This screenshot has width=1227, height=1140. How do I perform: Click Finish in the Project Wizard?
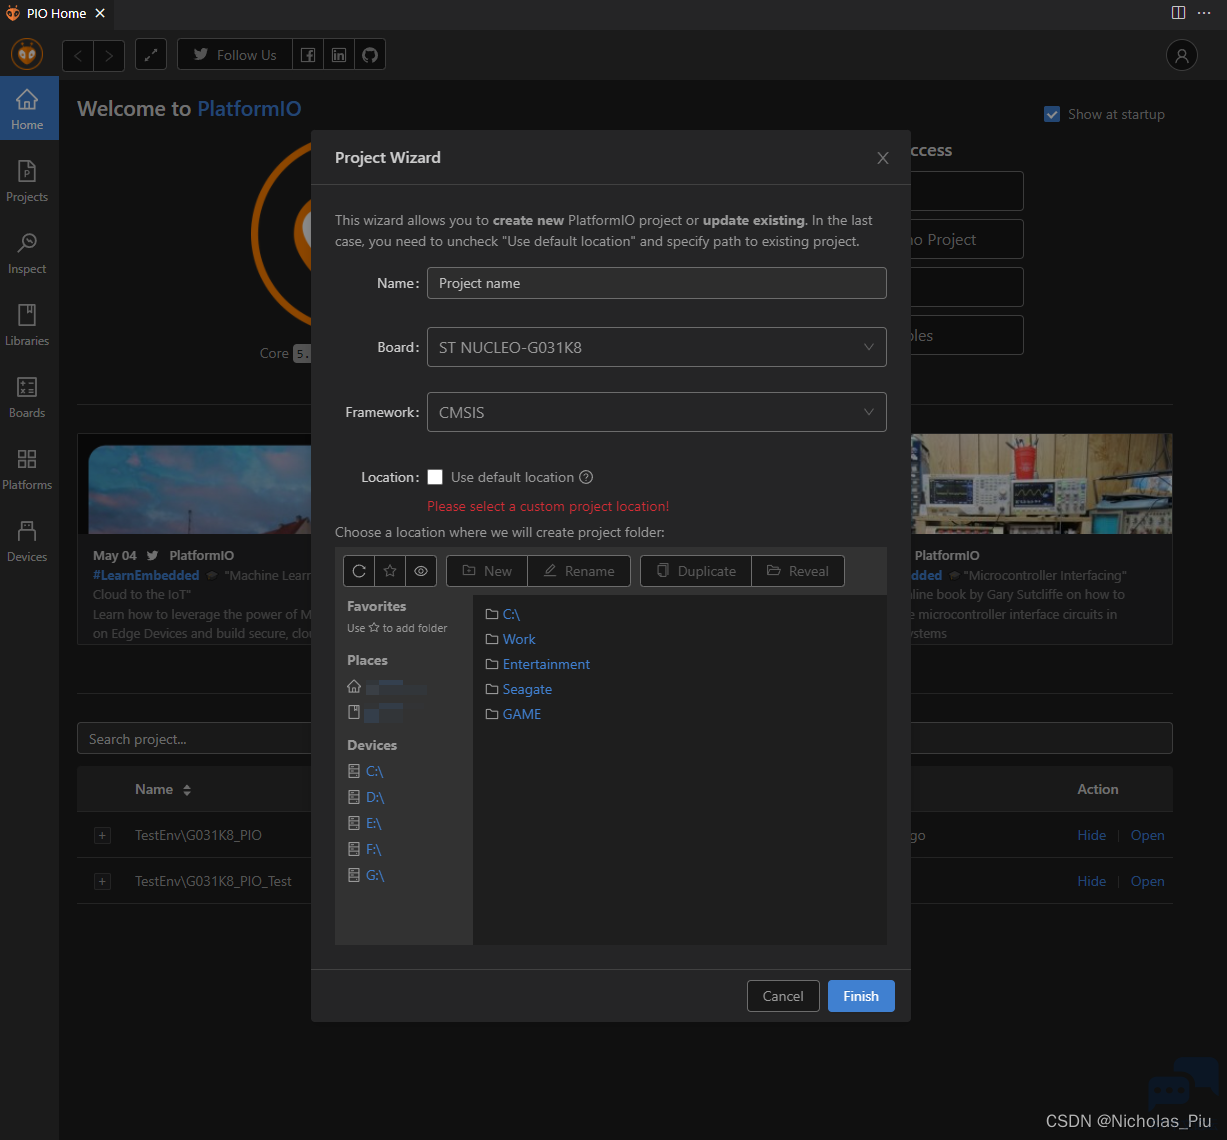[x=861, y=996]
